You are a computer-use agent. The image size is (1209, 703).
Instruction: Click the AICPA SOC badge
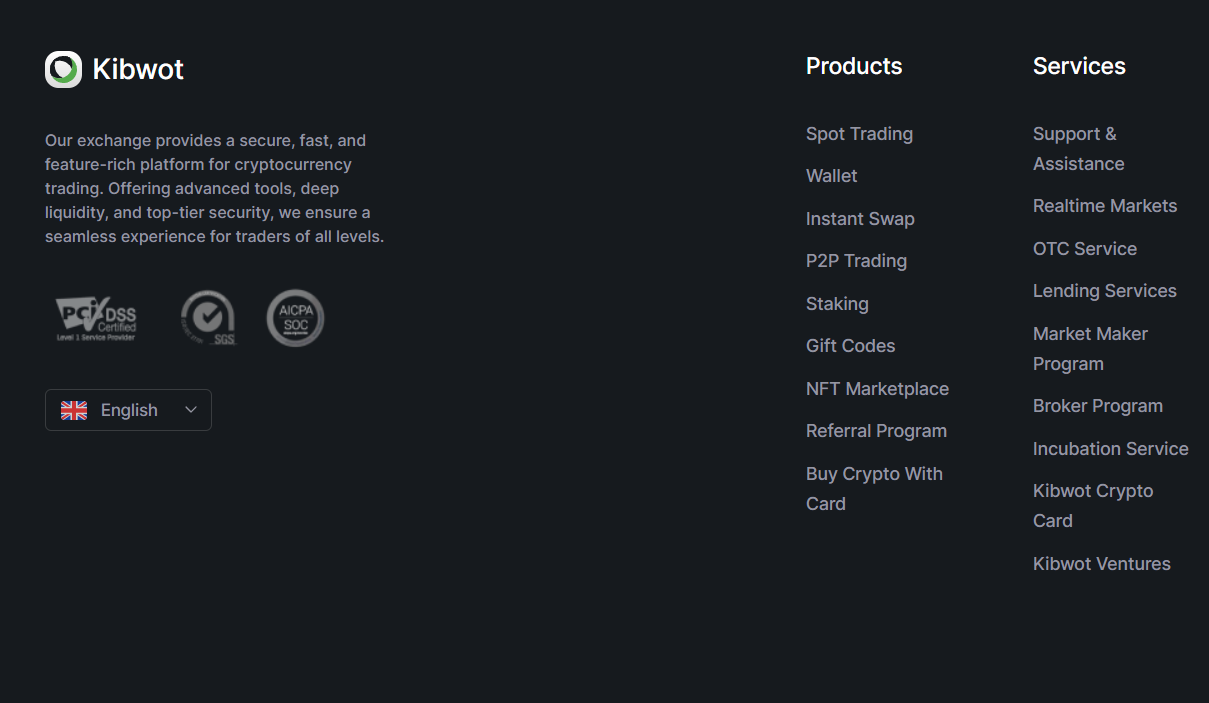[x=295, y=318]
